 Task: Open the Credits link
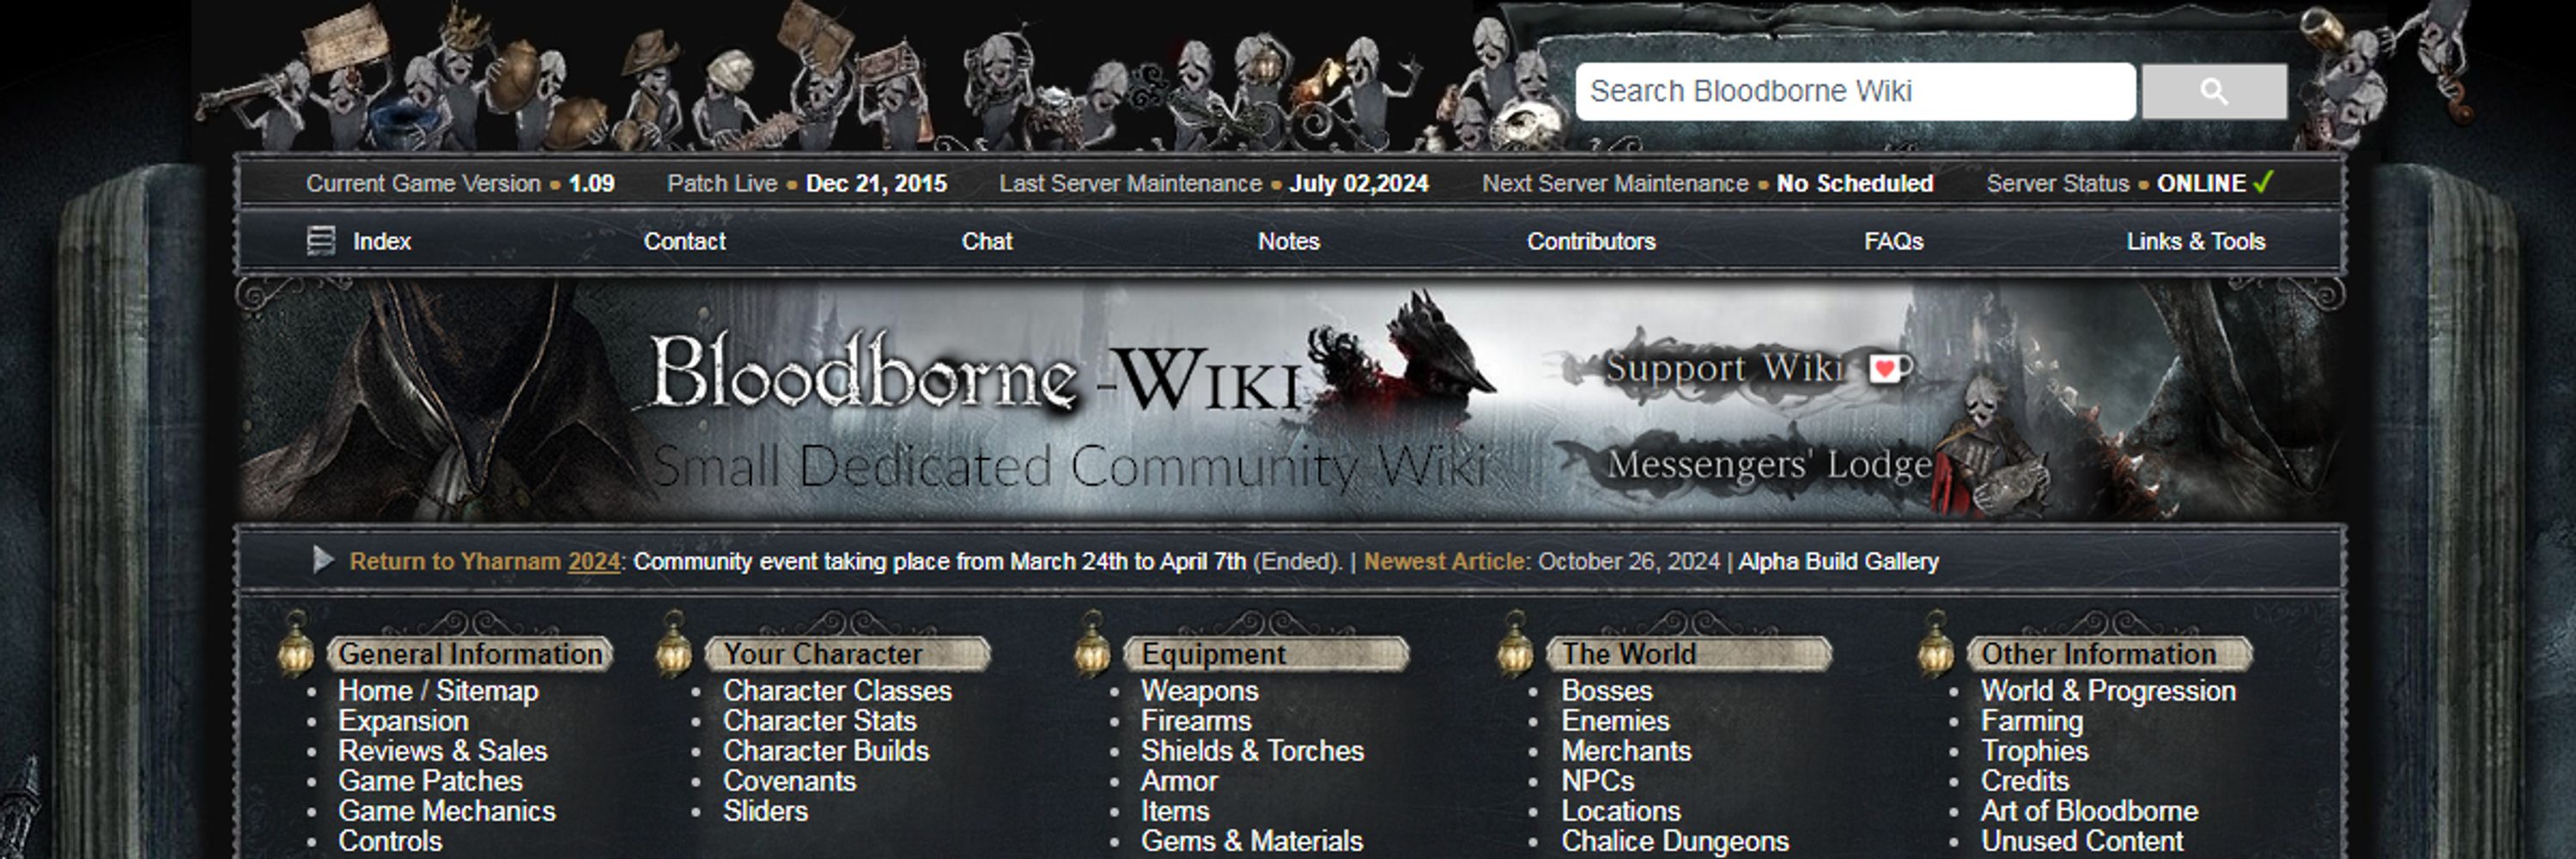tap(2025, 781)
